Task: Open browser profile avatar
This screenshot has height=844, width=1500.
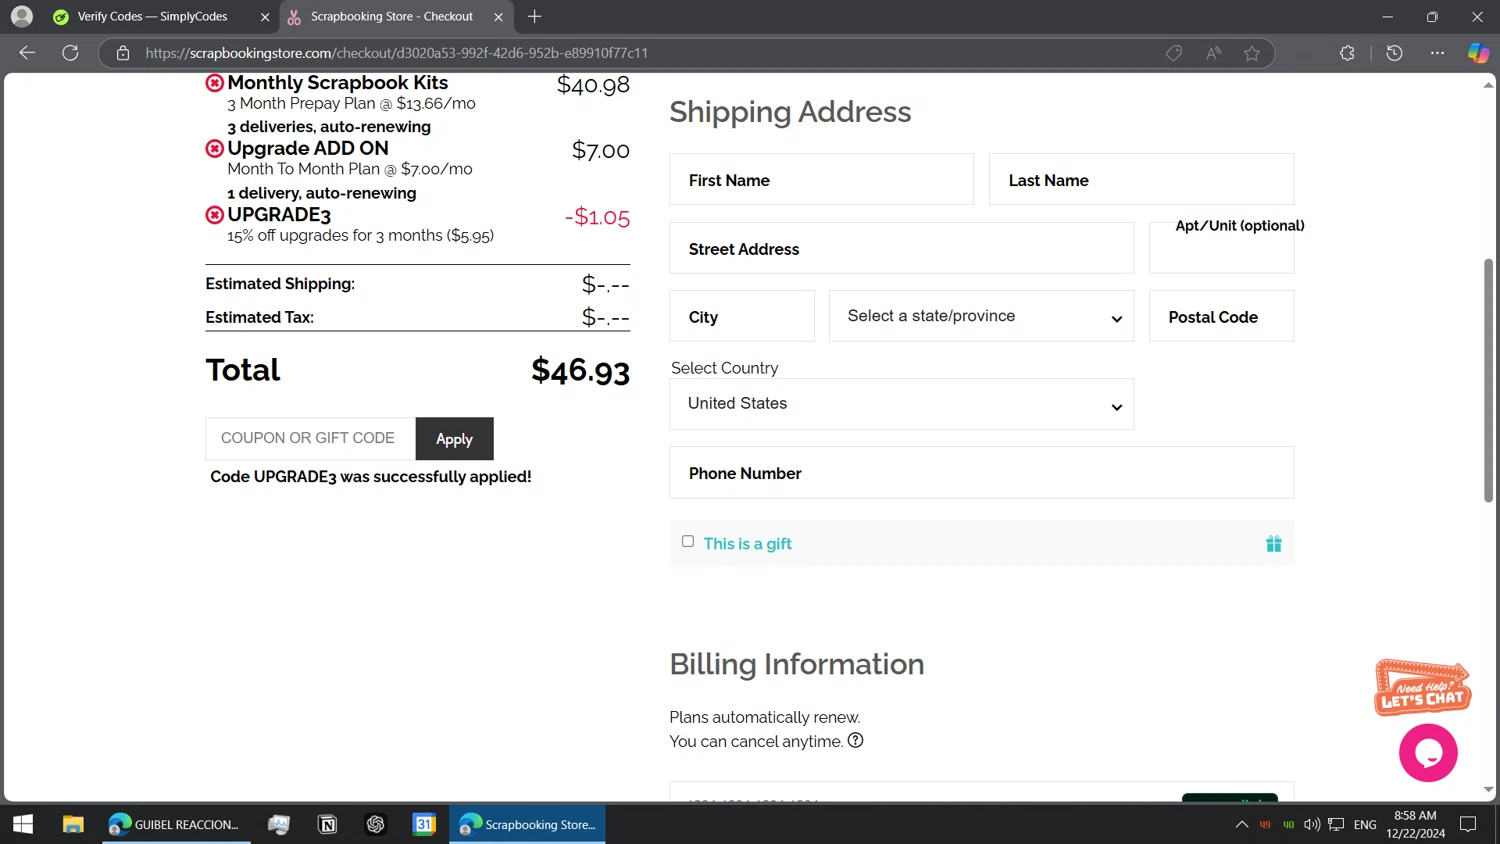Action: click(x=21, y=16)
